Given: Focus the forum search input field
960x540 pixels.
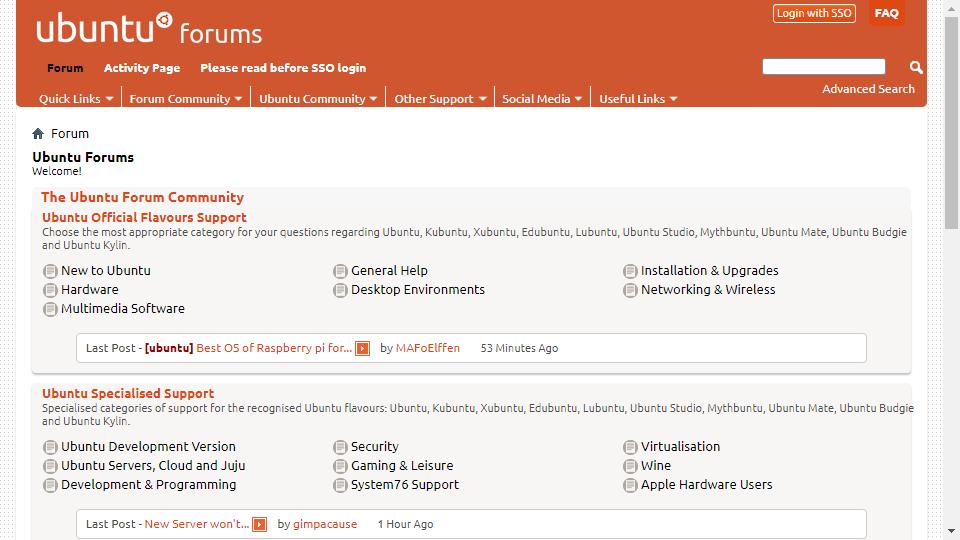Looking at the screenshot, I should click(x=823, y=67).
